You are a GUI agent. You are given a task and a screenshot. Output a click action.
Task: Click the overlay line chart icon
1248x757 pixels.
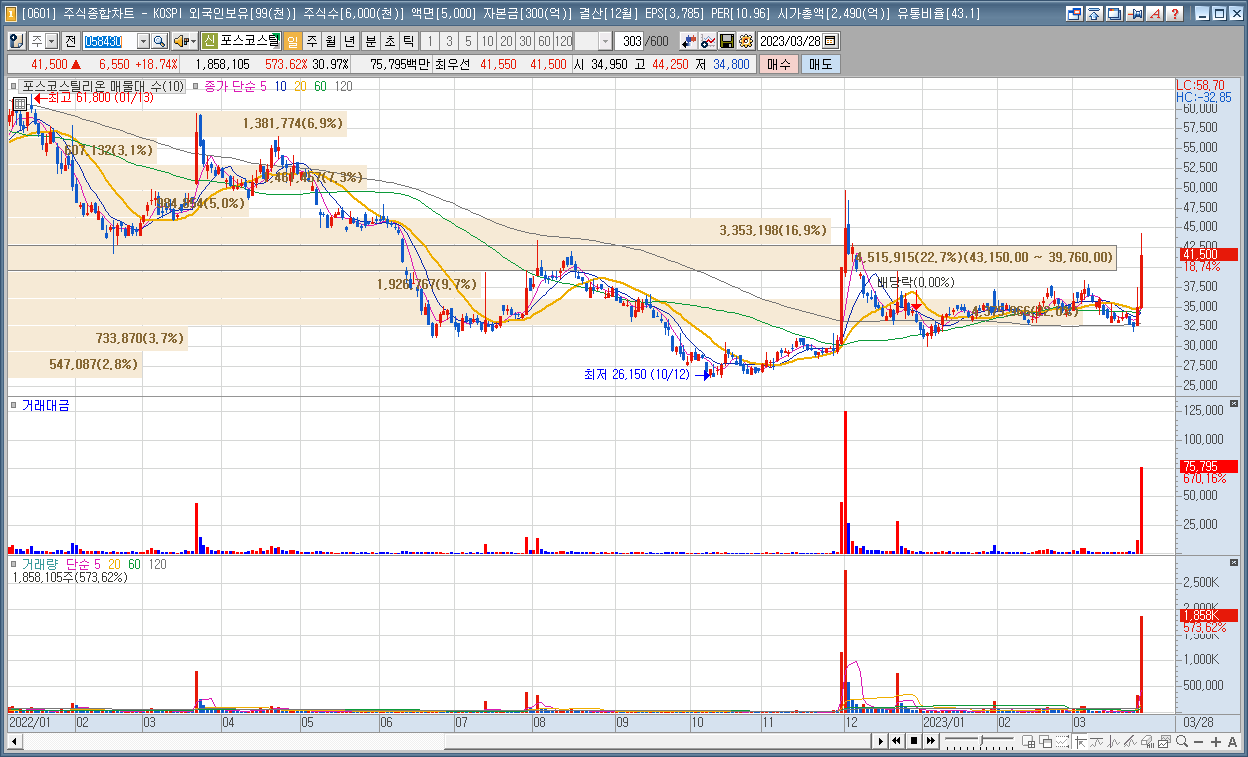pos(707,41)
